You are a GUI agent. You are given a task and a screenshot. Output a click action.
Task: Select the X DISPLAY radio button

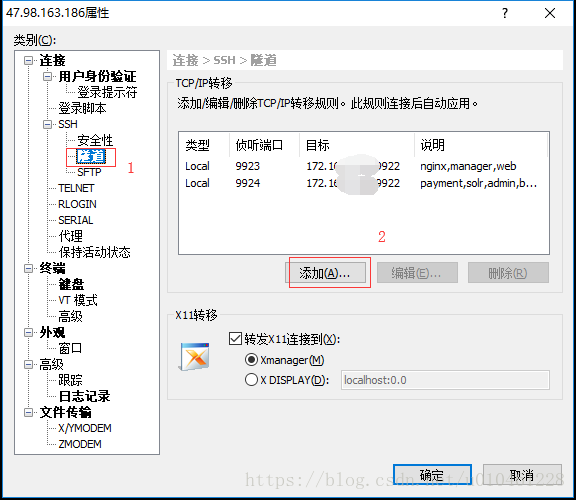point(251,380)
